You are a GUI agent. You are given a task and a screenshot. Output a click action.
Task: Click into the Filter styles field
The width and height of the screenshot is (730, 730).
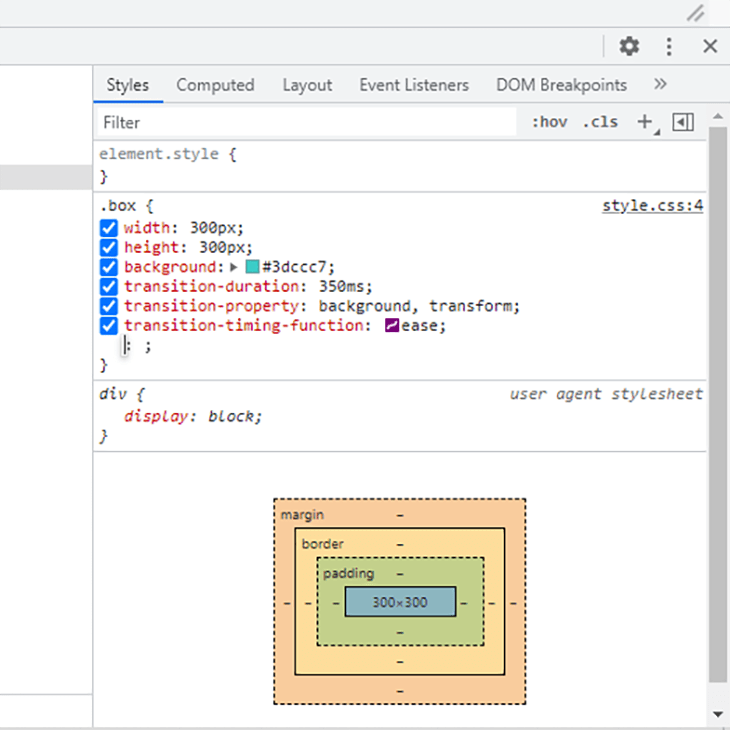click(x=307, y=122)
